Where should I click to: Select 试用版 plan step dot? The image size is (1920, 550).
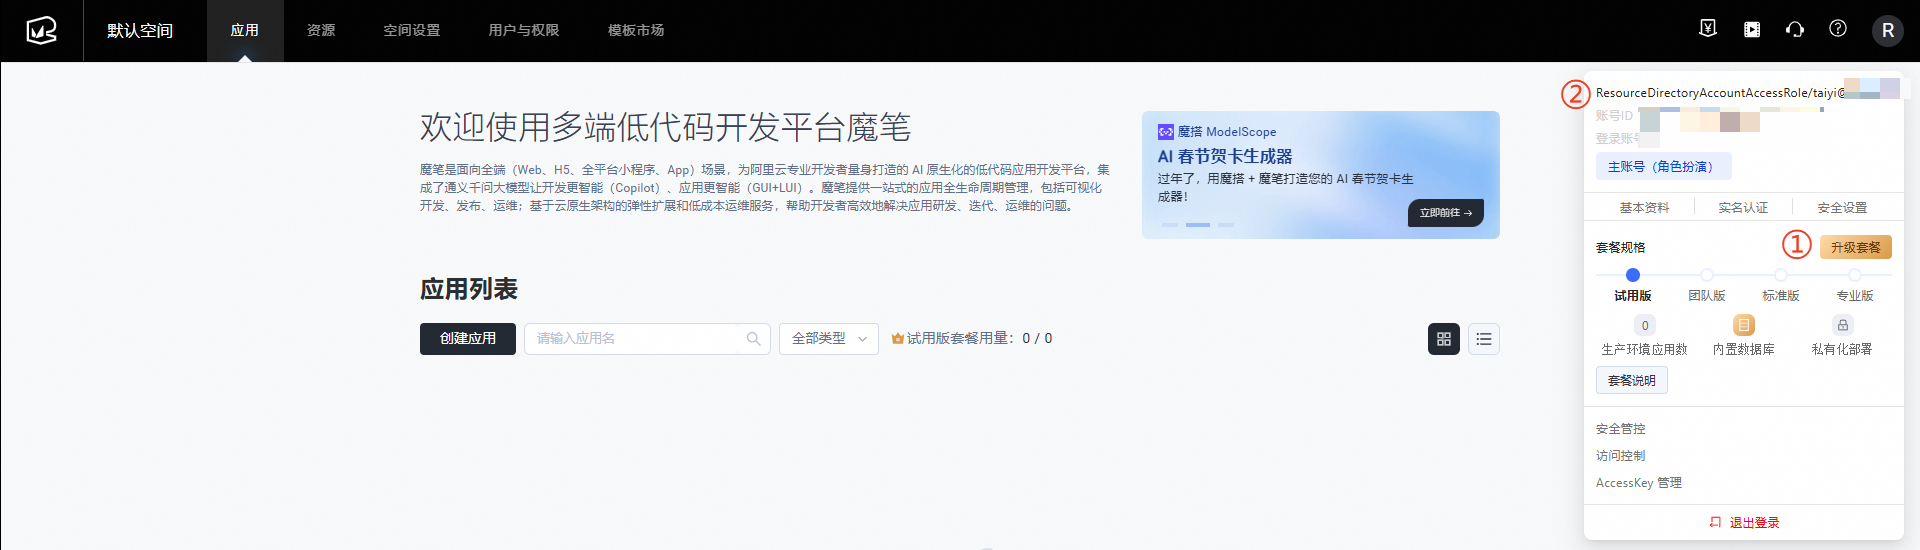point(1633,275)
